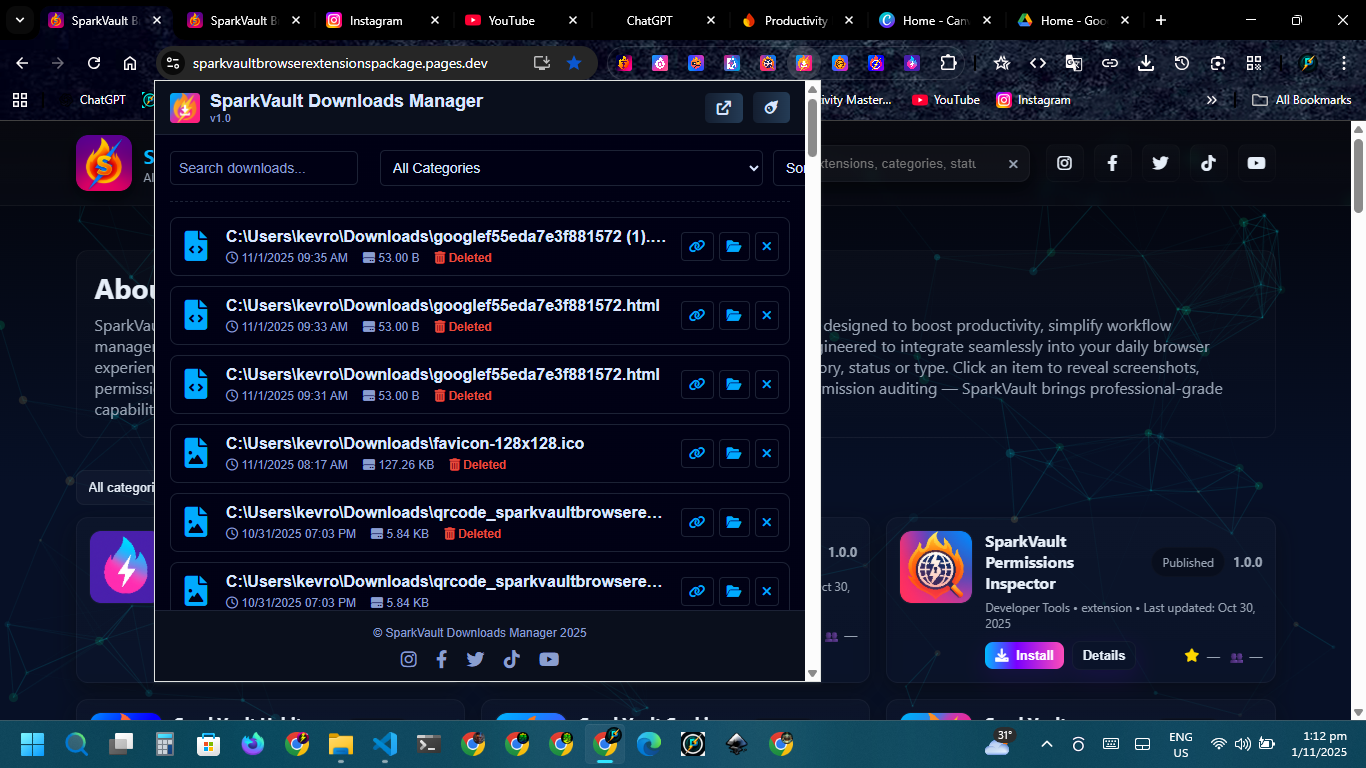Click the TikTok icon in popup footer
1366x768 pixels.
click(512, 659)
